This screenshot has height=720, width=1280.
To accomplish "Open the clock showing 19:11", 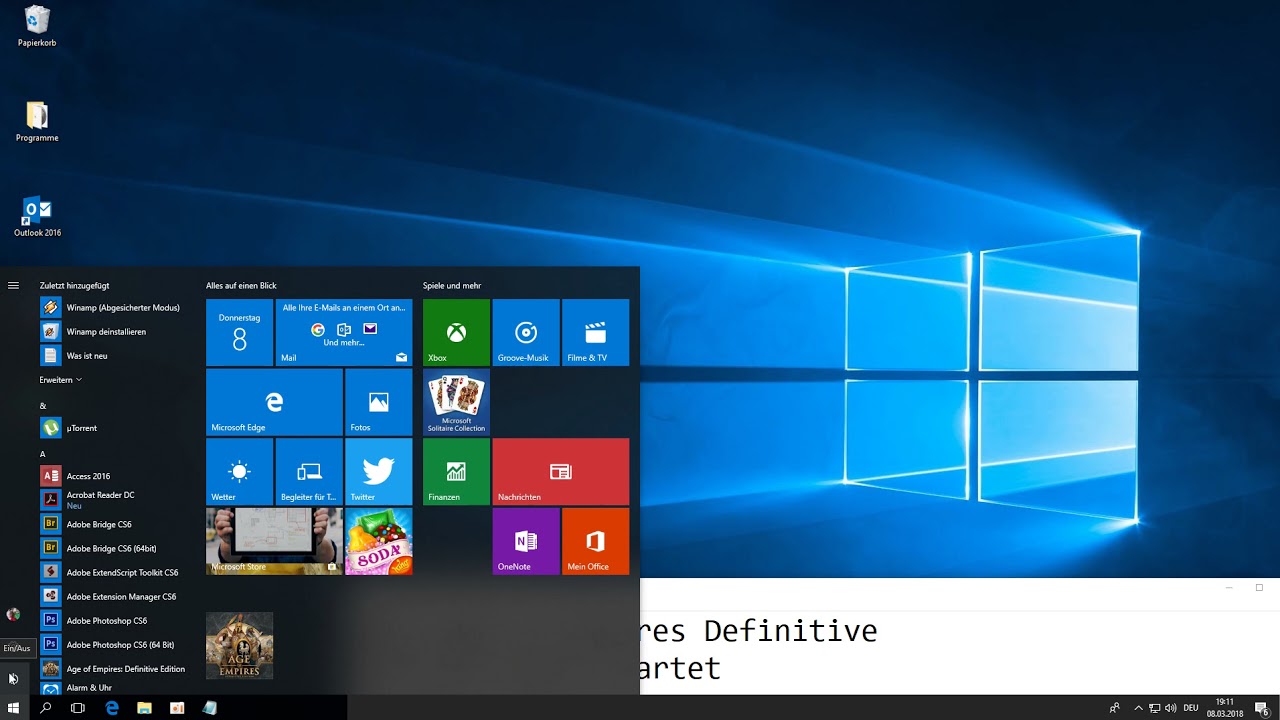I will click(1225, 708).
